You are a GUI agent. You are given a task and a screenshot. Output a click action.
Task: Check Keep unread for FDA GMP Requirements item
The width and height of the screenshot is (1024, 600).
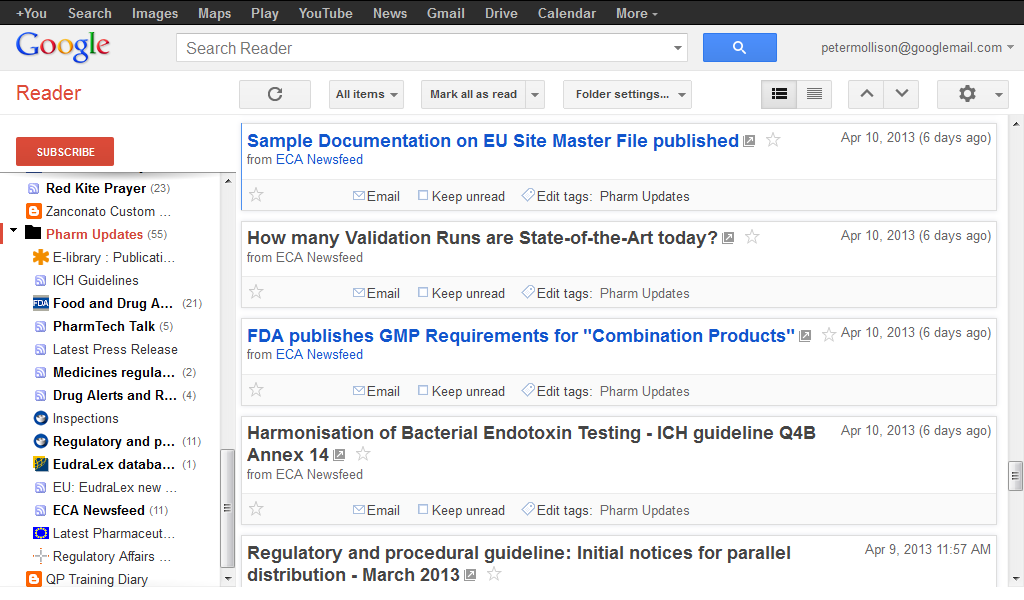coord(423,390)
